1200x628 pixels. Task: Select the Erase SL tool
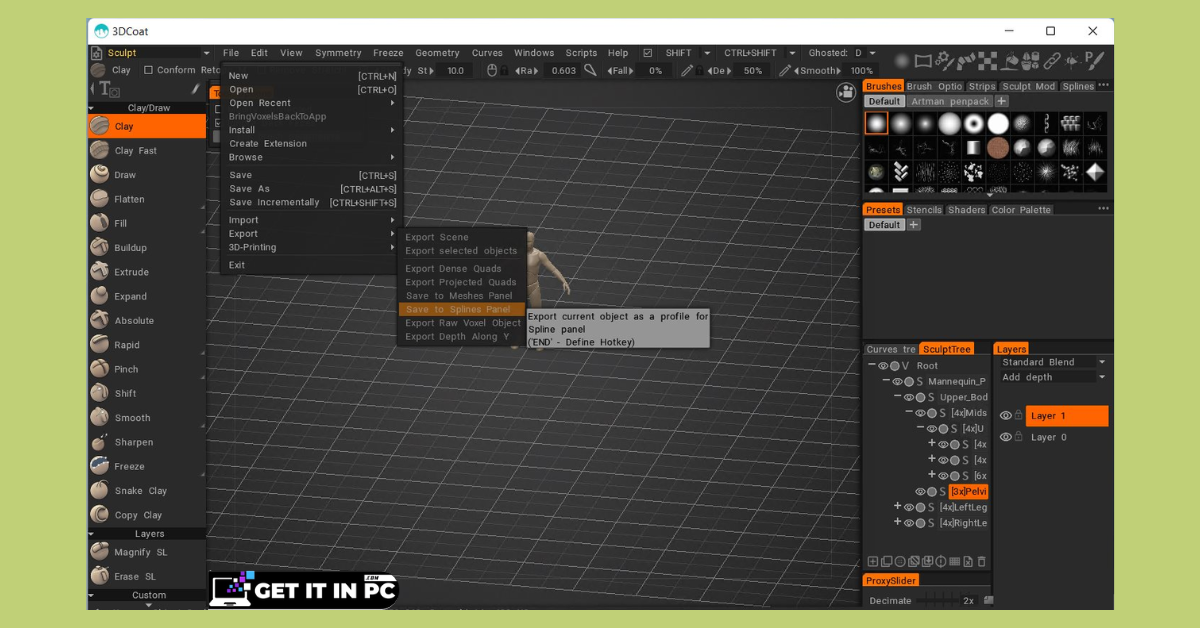147,576
